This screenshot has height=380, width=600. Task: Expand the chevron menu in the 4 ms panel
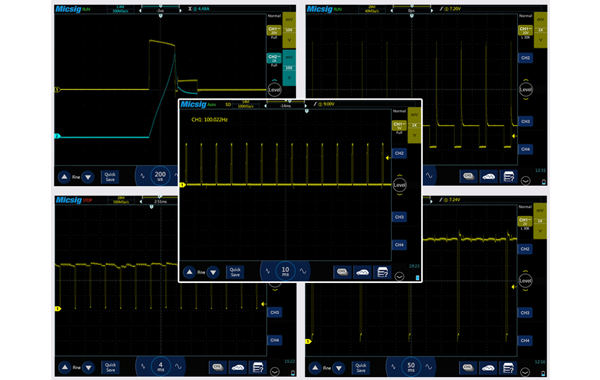(275, 371)
